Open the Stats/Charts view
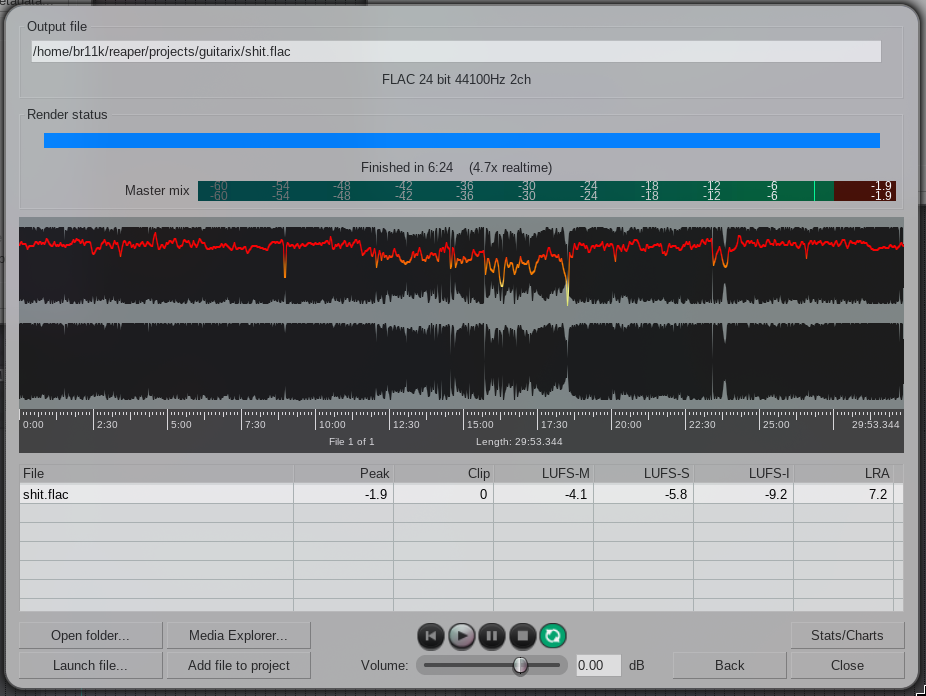 tap(846, 635)
